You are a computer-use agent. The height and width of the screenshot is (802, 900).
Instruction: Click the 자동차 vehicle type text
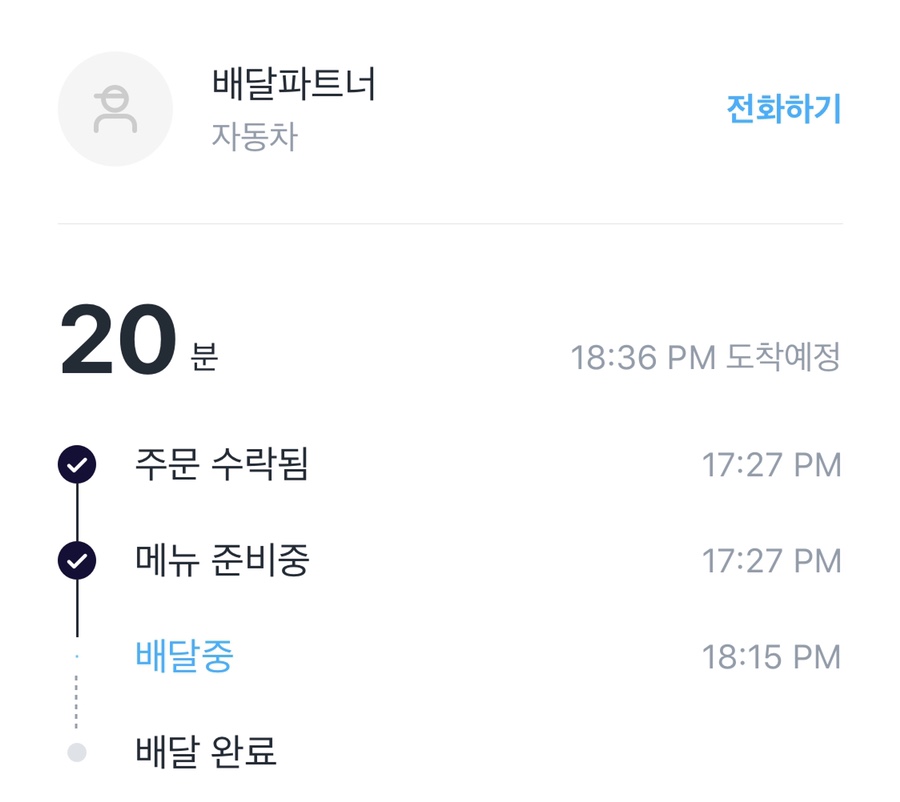(254, 137)
